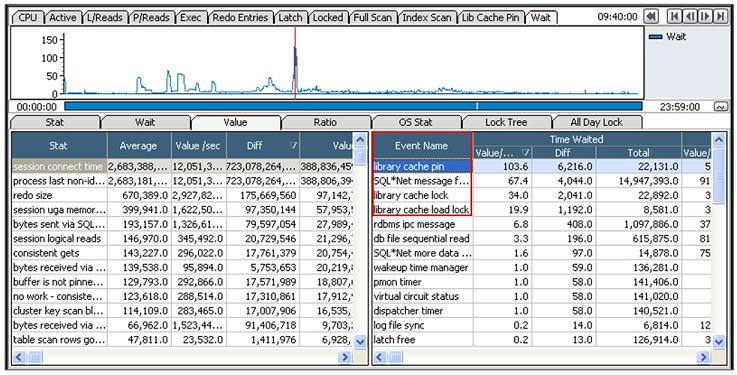The height and width of the screenshot is (375, 737).
Task: Click right arrow of Stat table horizontal scrollbar
Action: click(x=345, y=358)
